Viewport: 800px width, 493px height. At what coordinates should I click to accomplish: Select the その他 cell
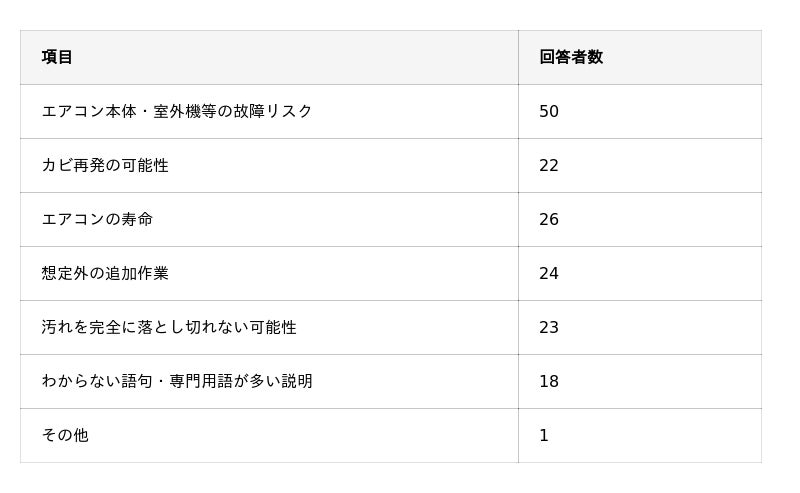65,435
